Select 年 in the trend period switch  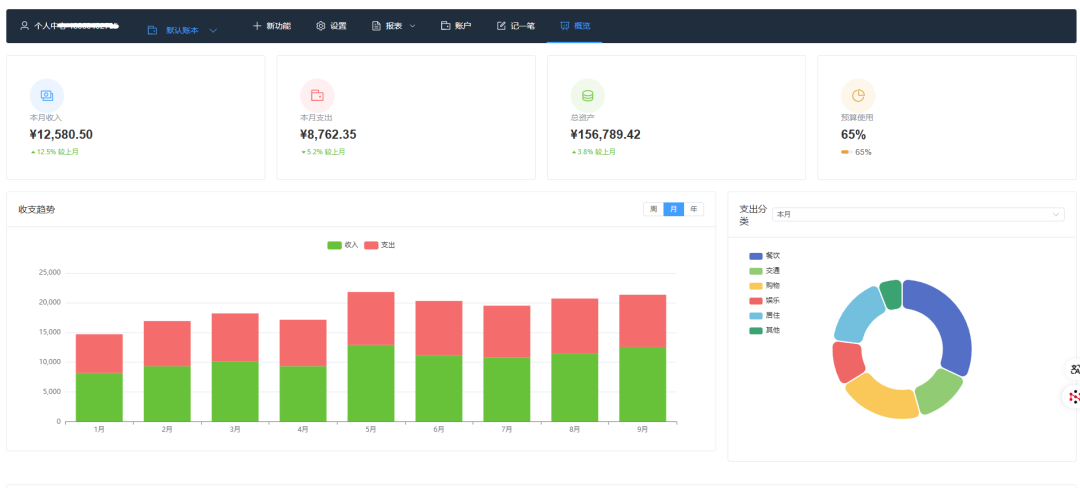pyautogui.click(x=694, y=209)
